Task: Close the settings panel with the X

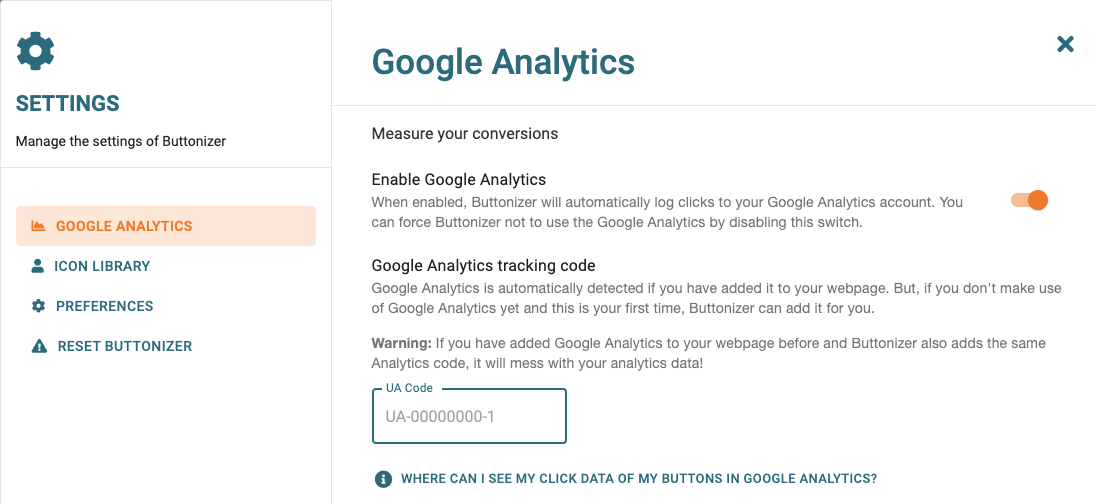Action: pos(1065,45)
